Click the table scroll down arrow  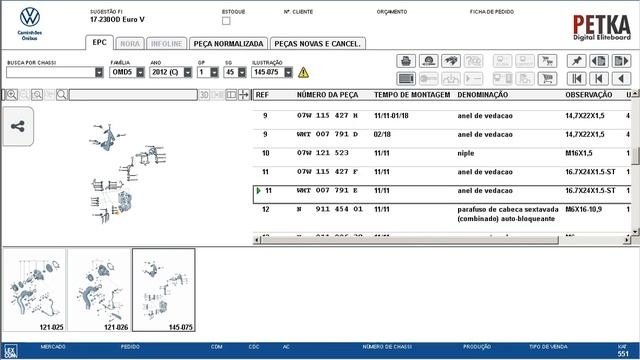[636, 231]
